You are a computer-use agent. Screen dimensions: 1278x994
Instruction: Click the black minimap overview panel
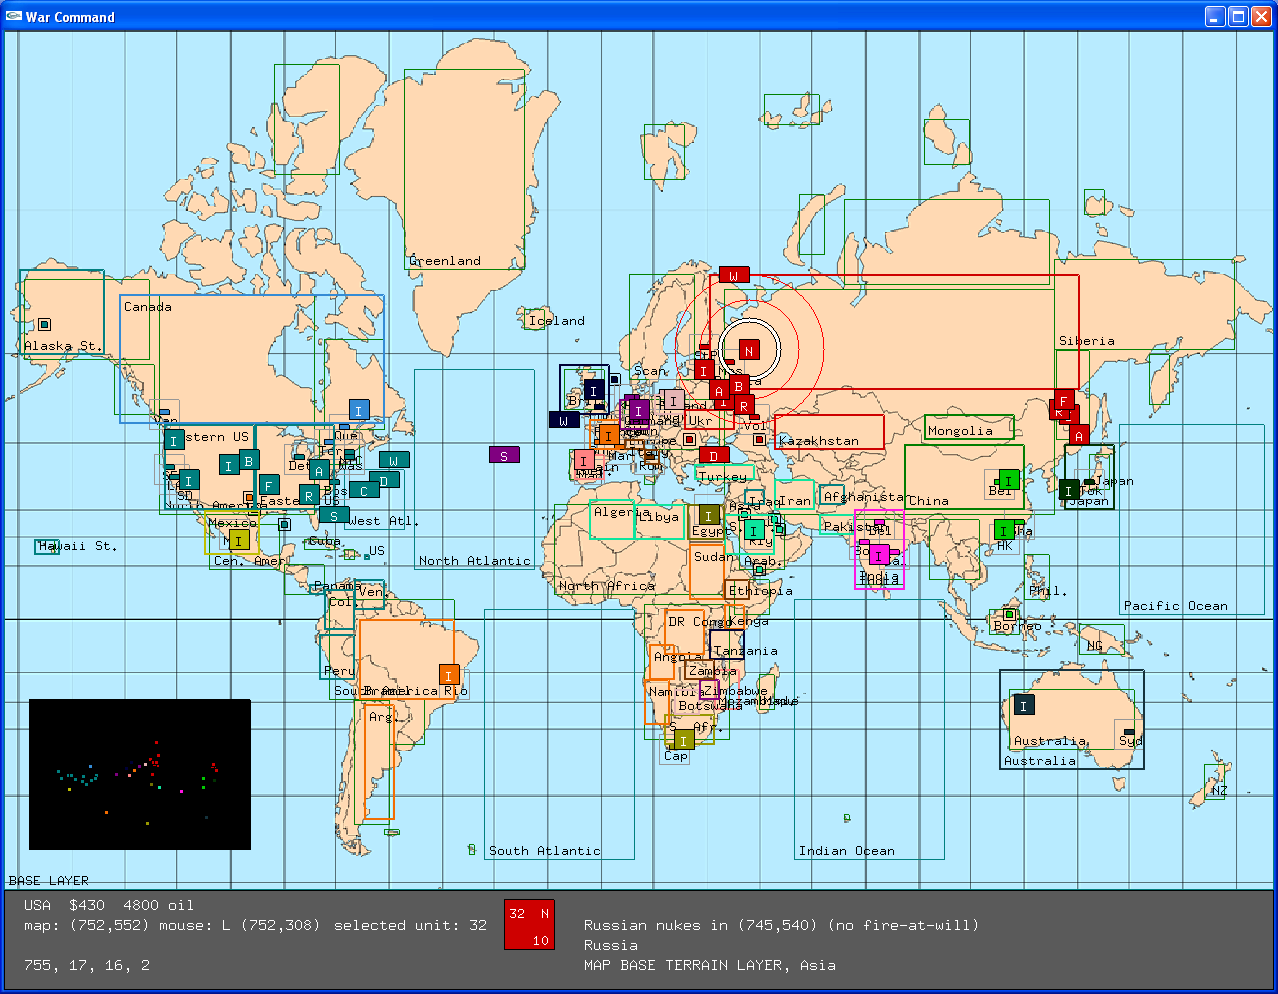pos(140,774)
